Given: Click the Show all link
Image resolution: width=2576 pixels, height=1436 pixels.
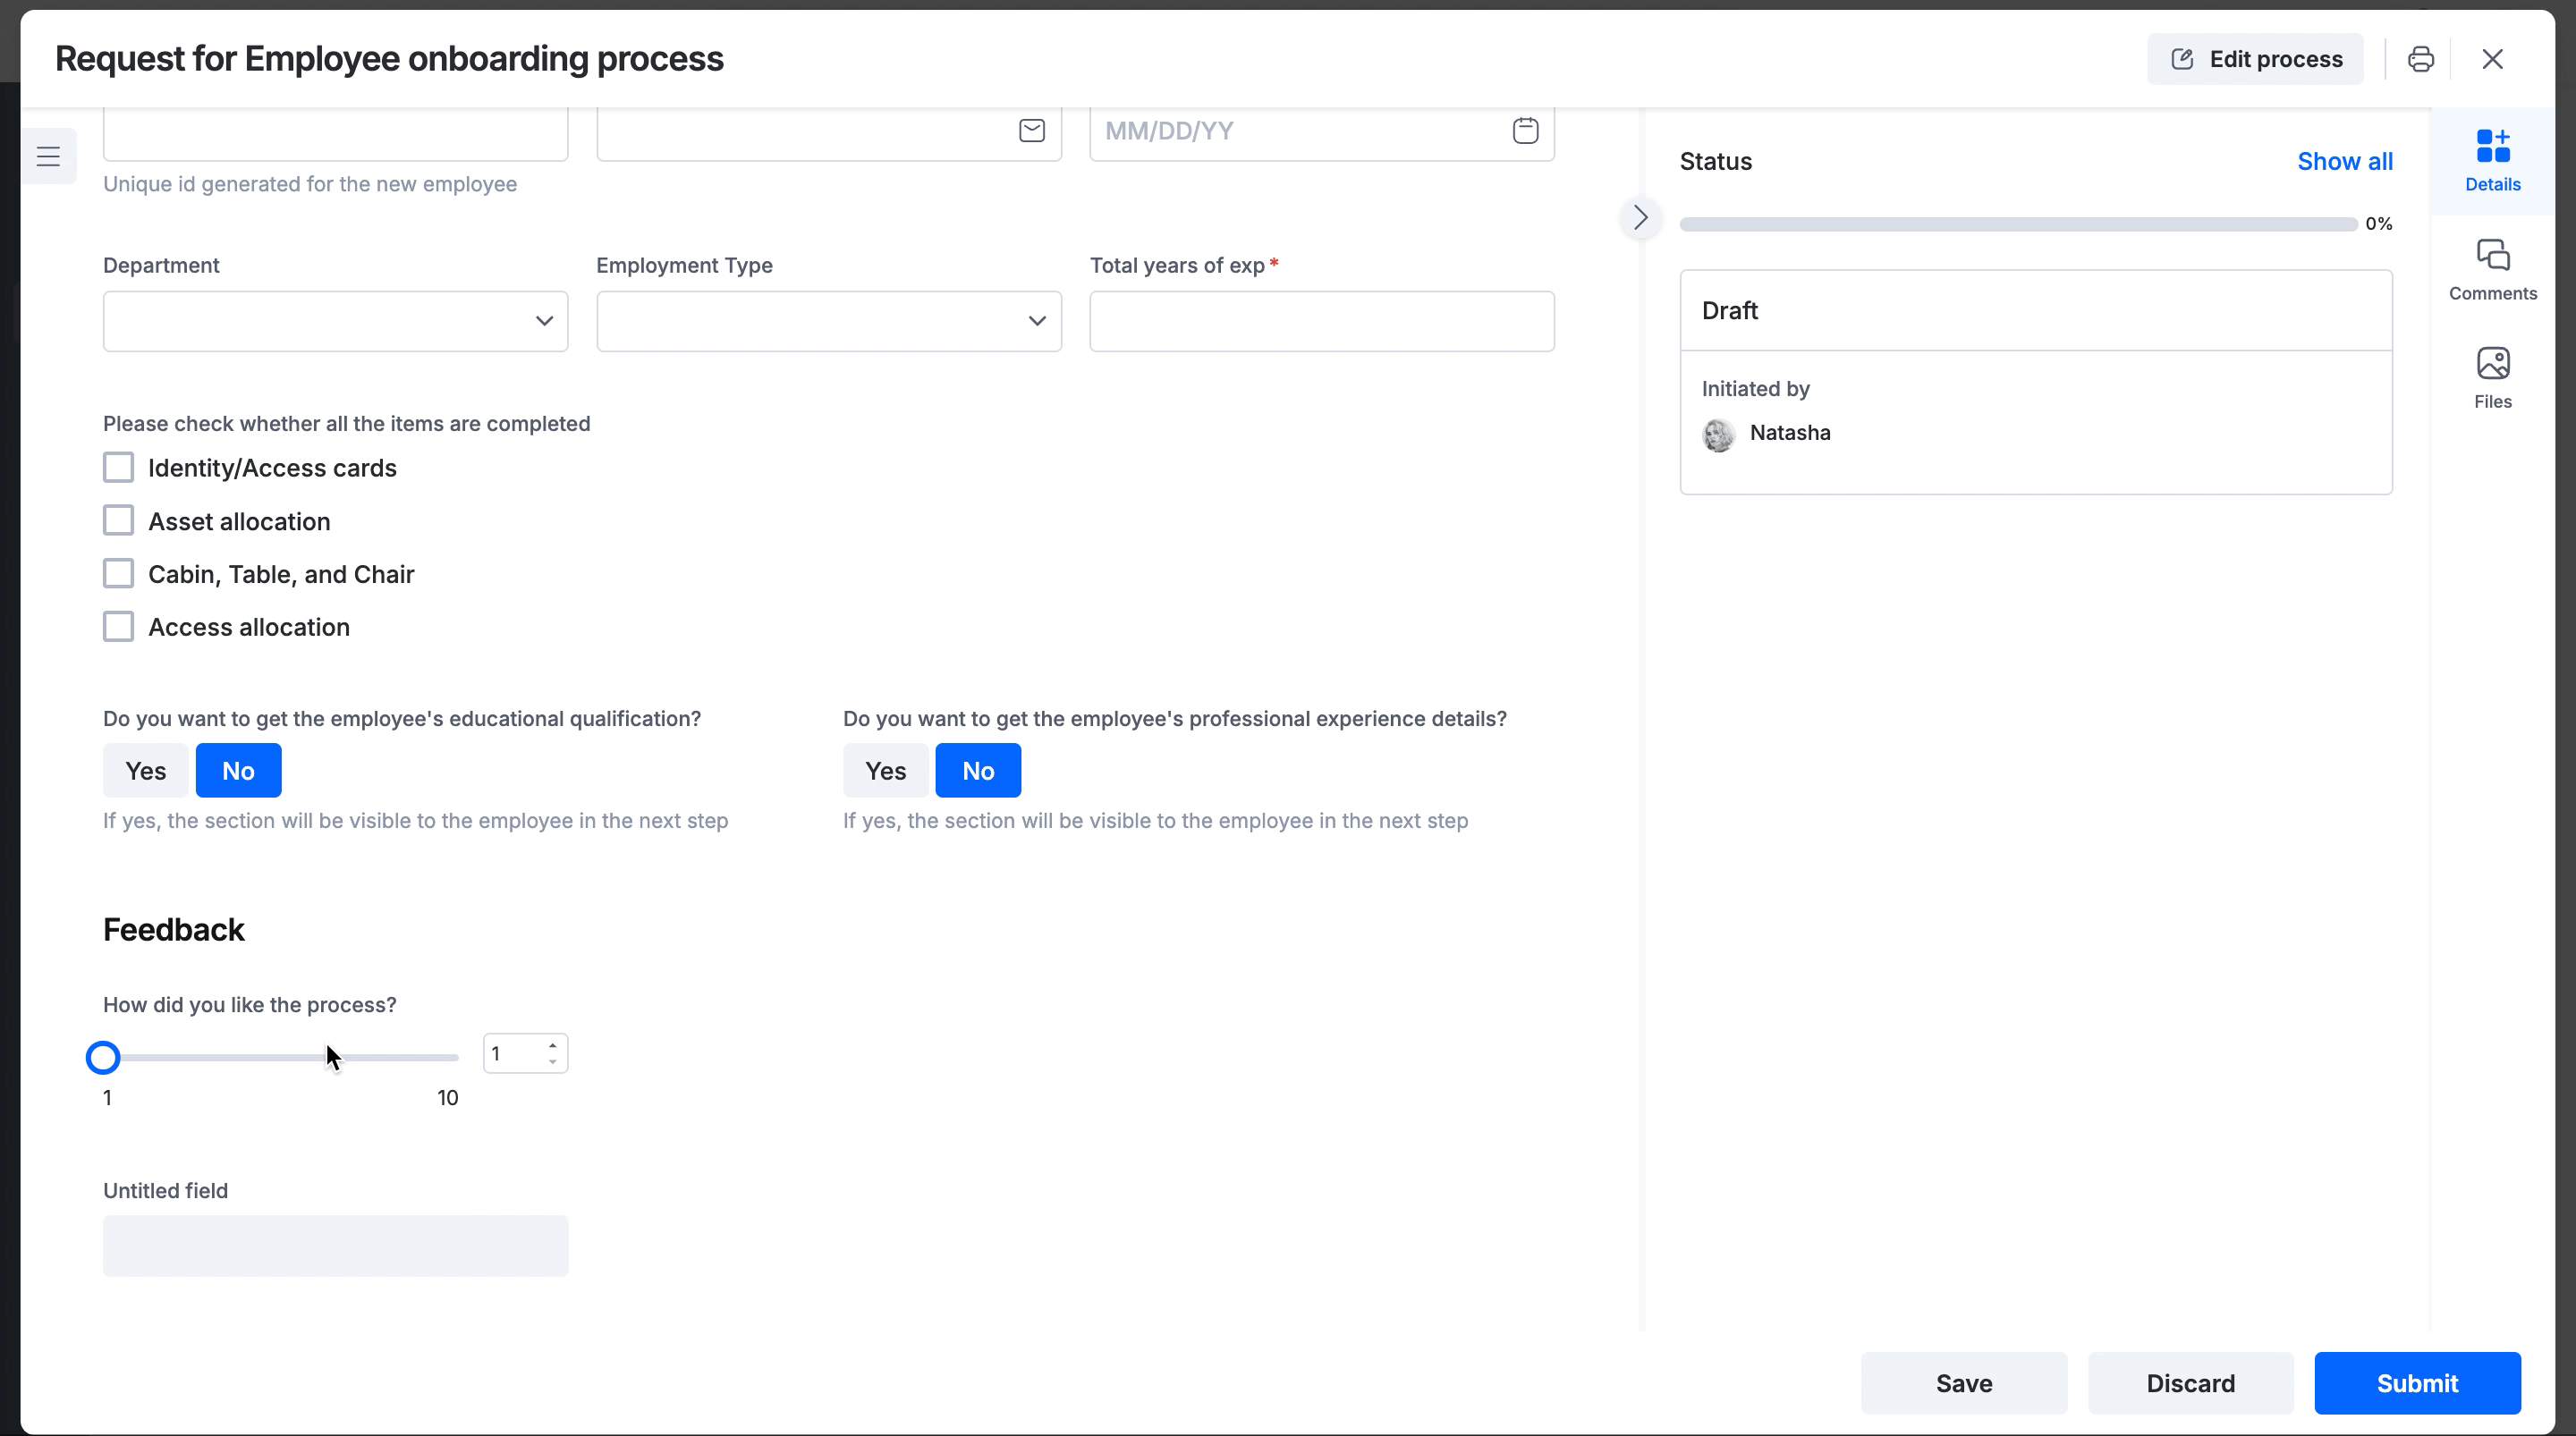Looking at the screenshot, I should click(2344, 161).
